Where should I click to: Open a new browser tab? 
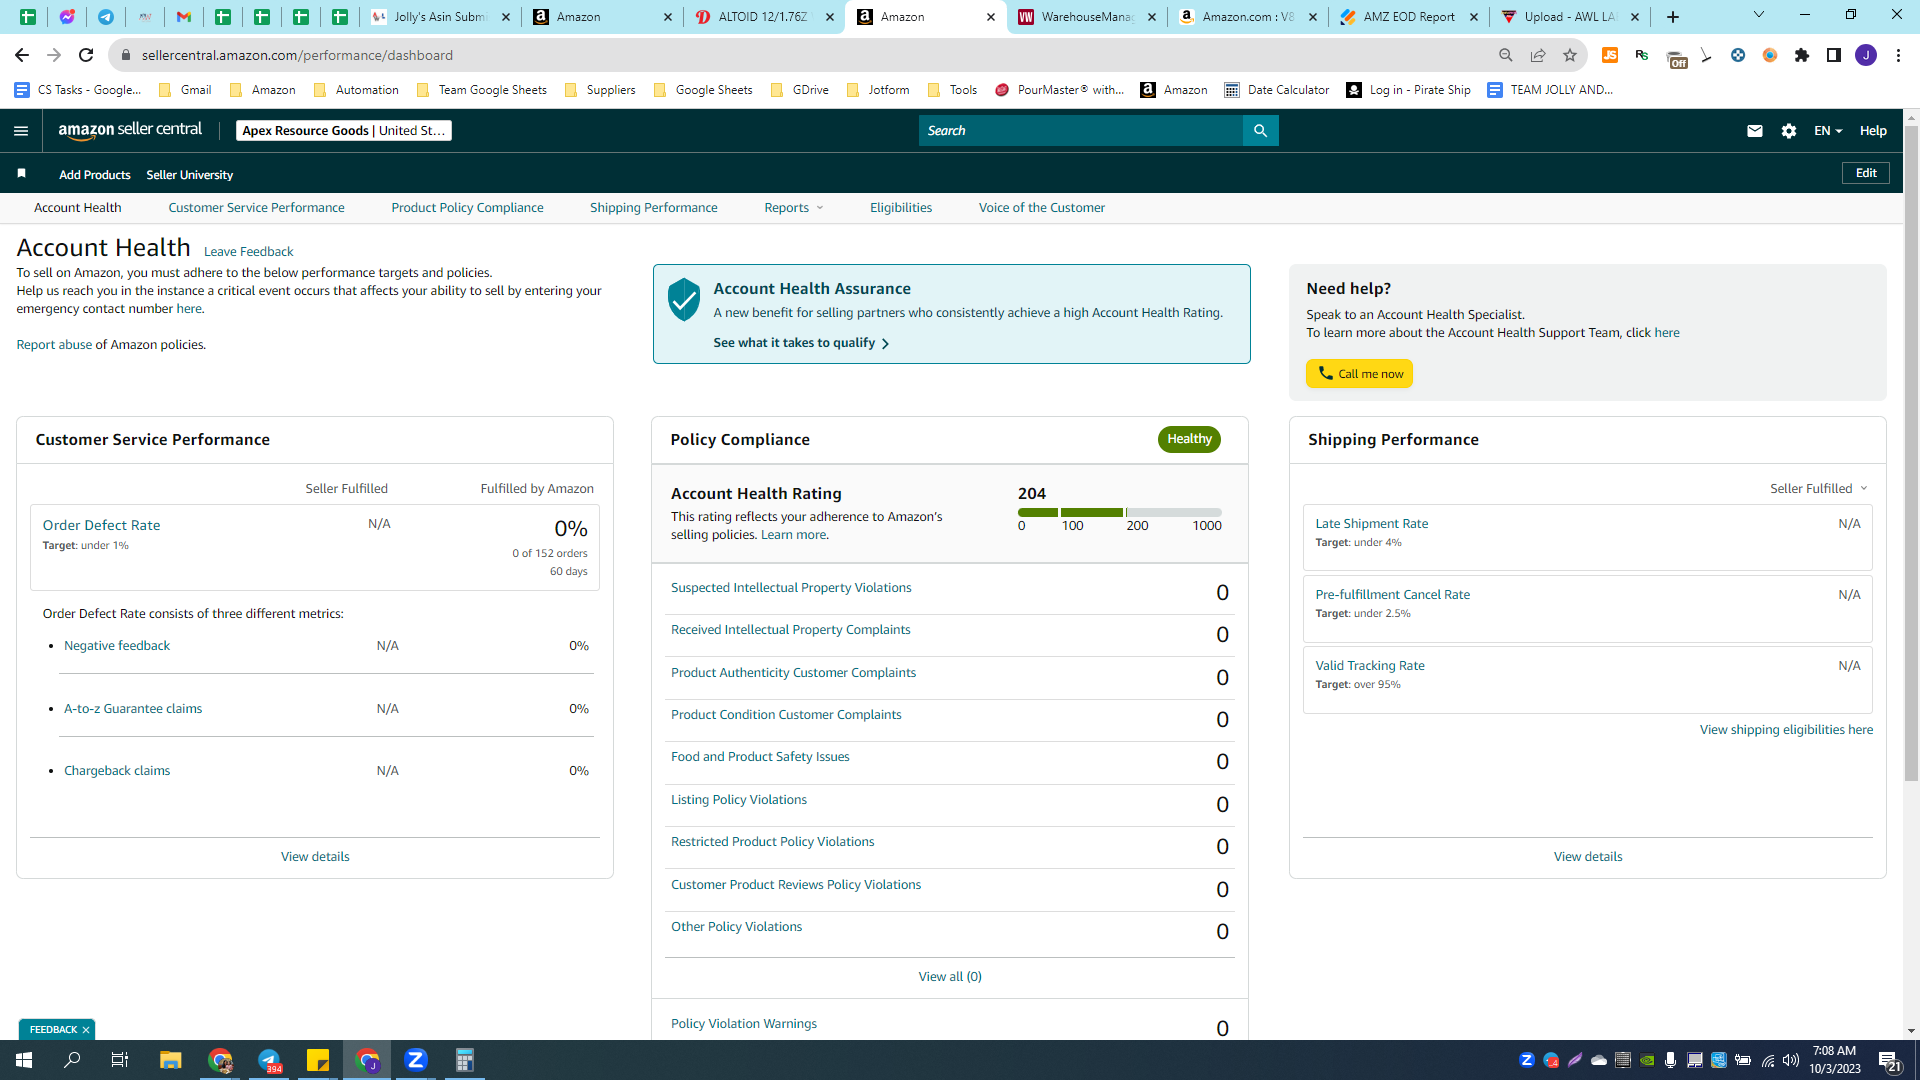1673,17
